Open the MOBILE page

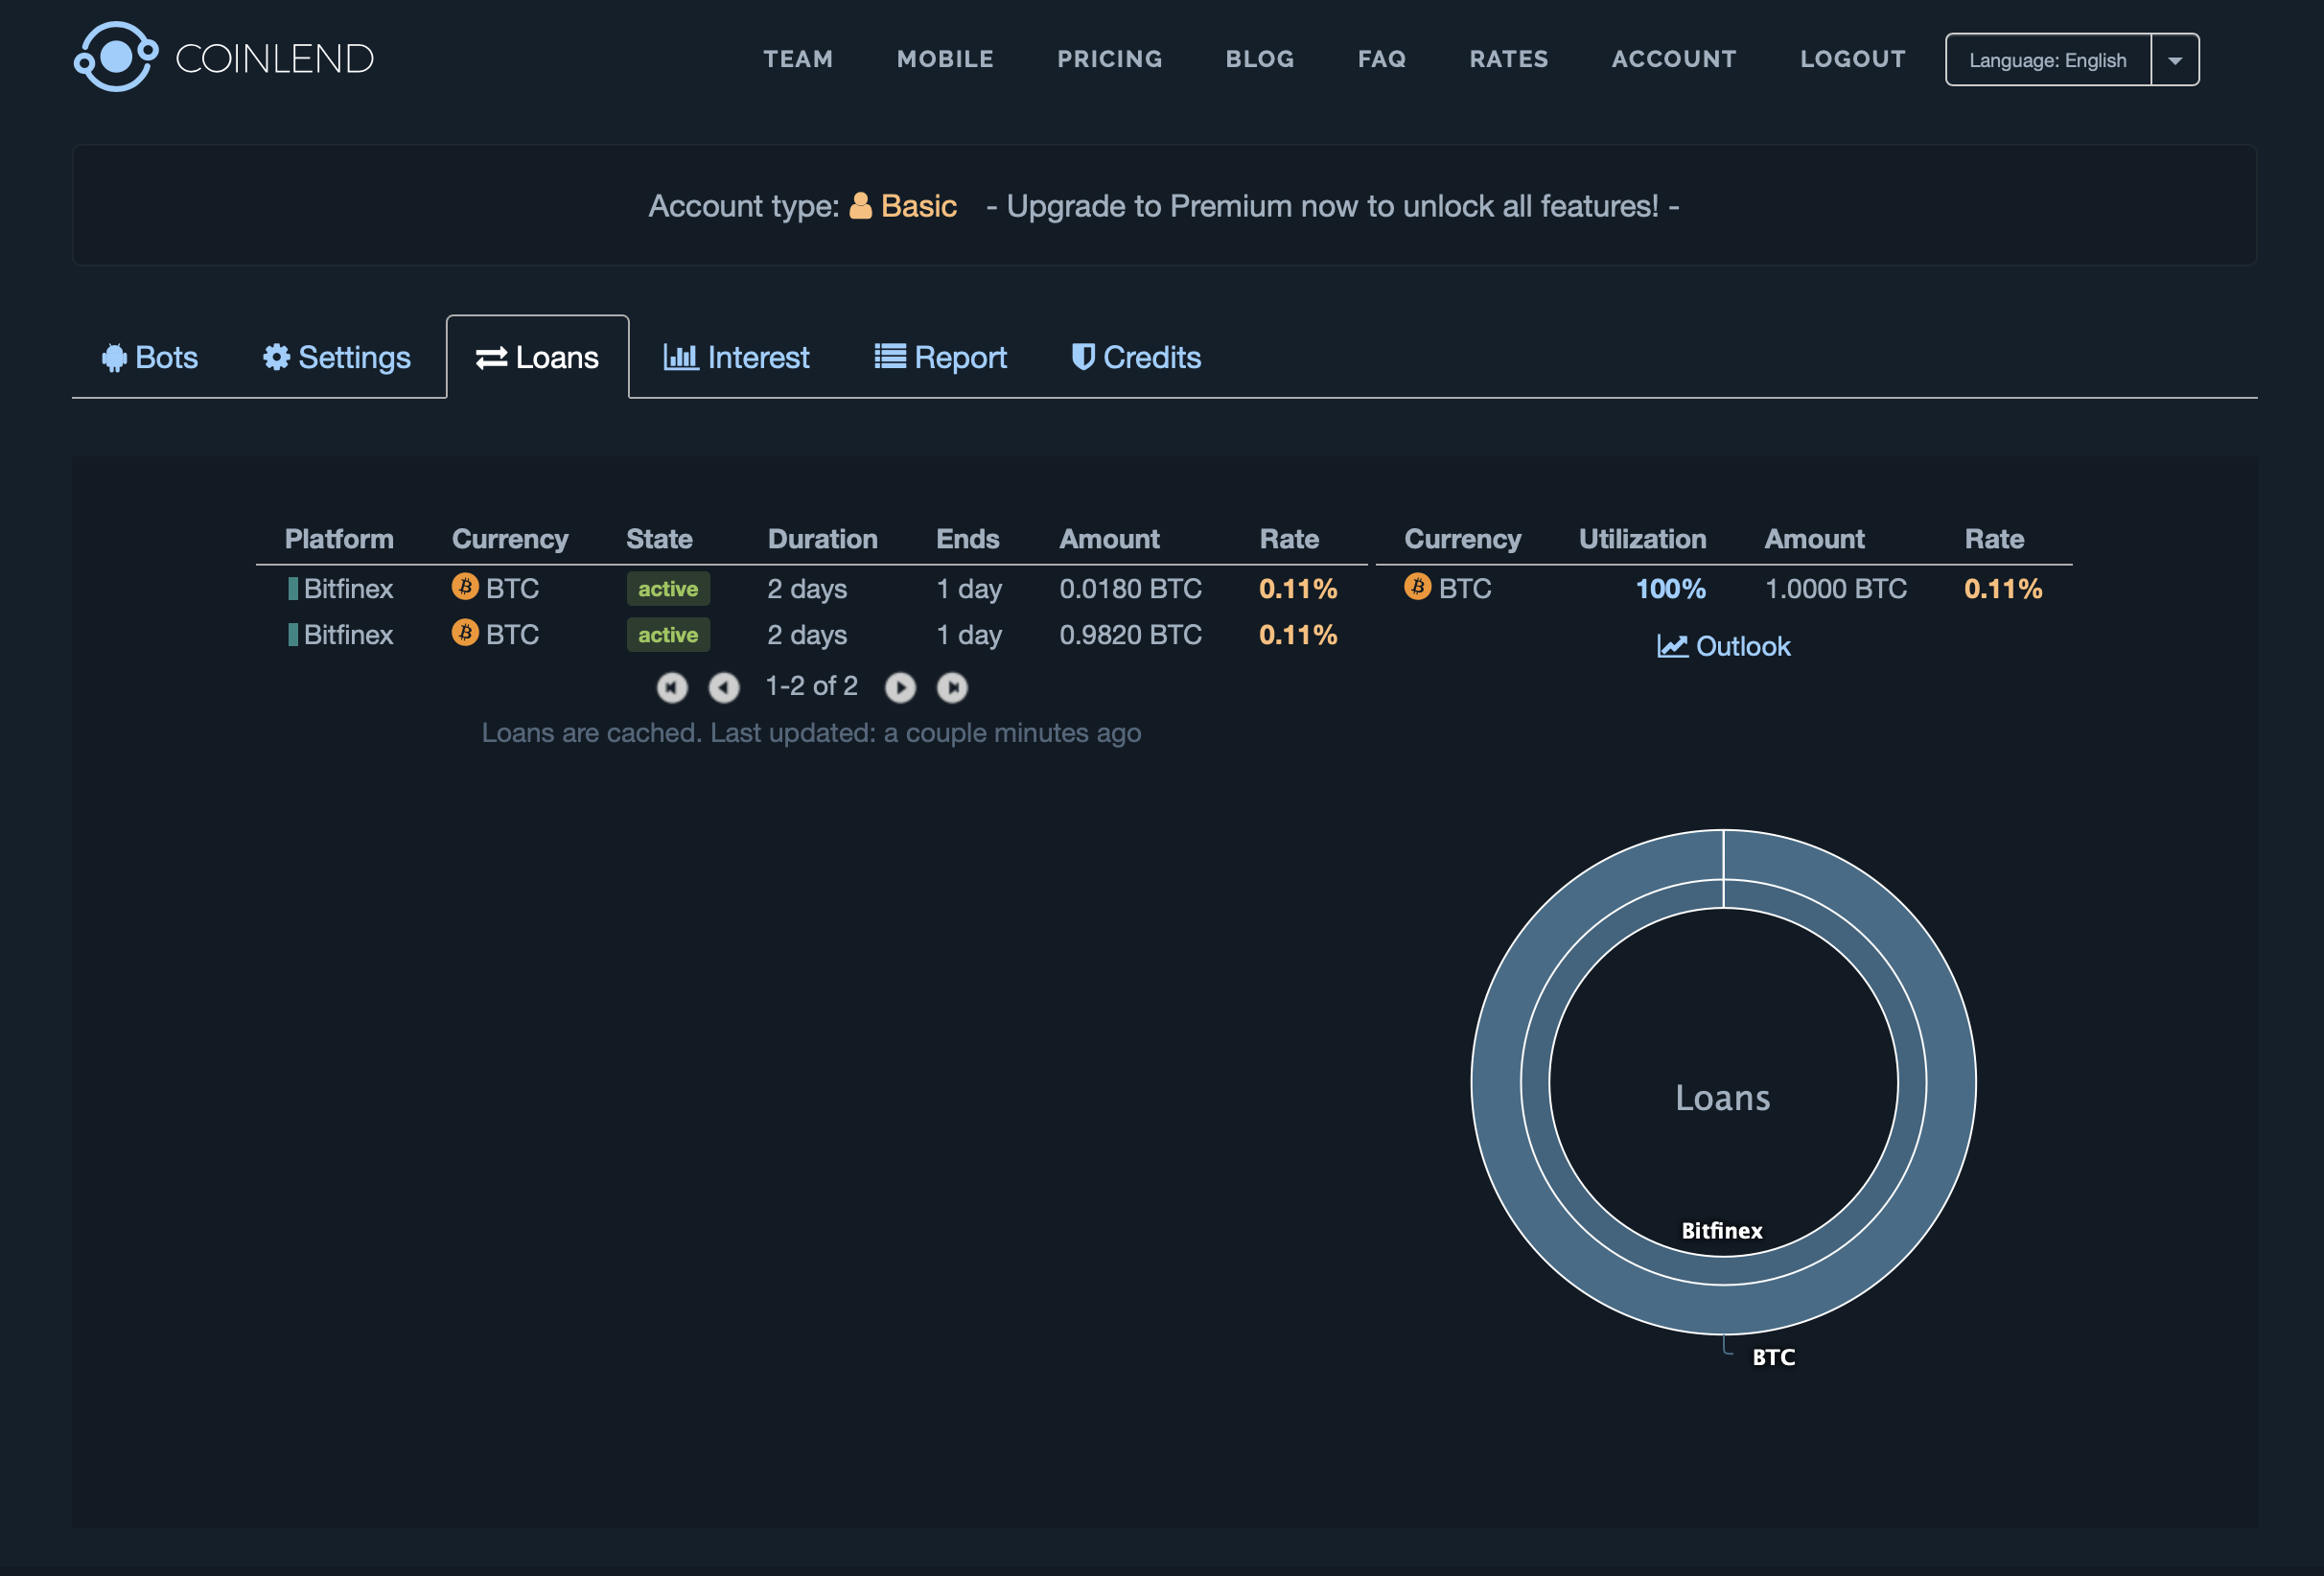pyautogui.click(x=945, y=59)
